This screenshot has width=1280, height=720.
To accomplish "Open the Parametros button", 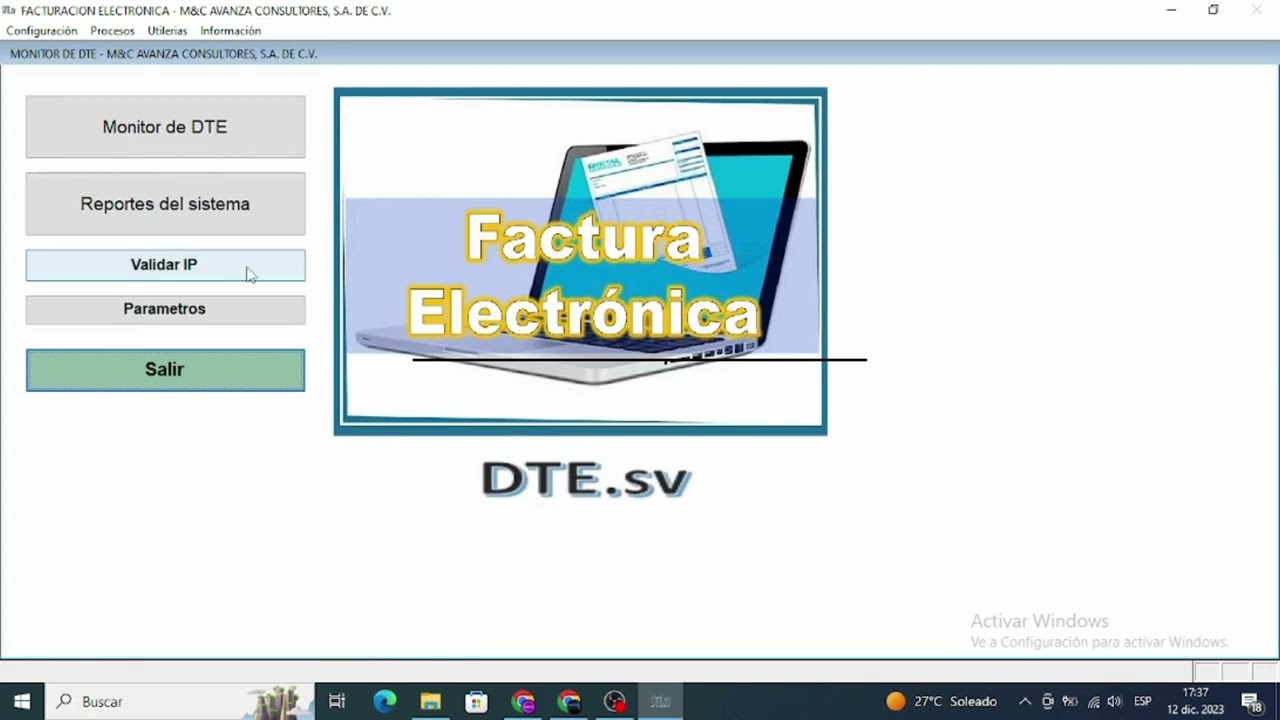I will (x=165, y=309).
